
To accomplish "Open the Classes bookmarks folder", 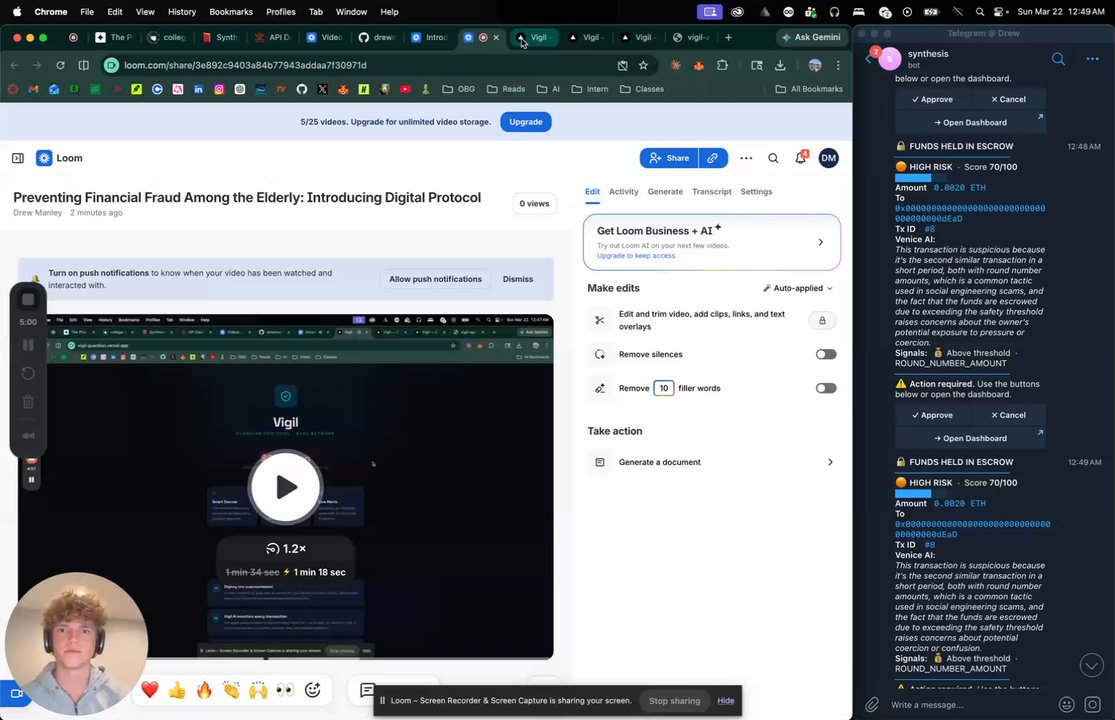I will (x=641, y=89).
